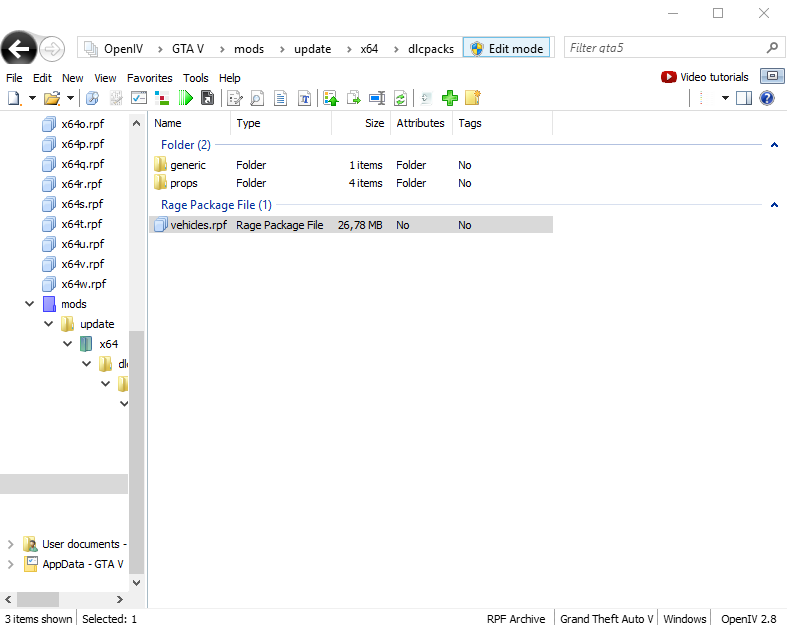Open the Edit menu
Viewport: 787px width, 629px height.
click(x=42, y=78)
